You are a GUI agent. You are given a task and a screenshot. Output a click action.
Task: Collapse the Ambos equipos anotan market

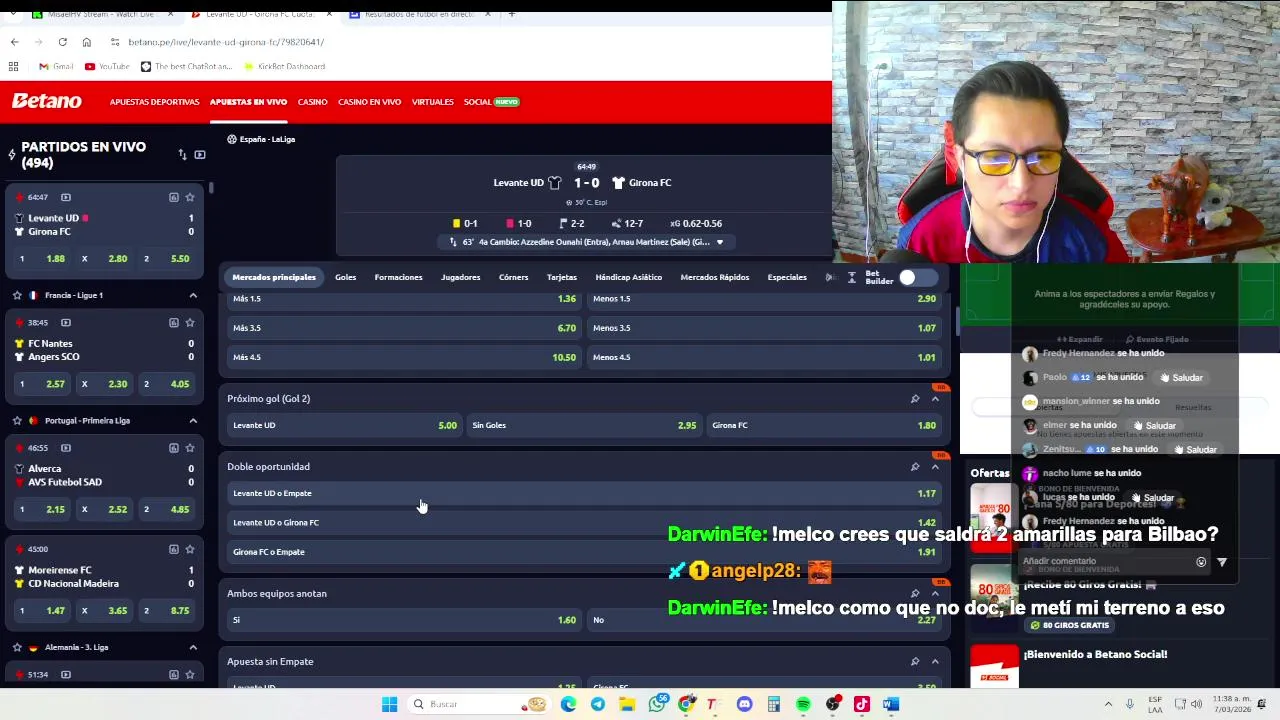[935, 594]
